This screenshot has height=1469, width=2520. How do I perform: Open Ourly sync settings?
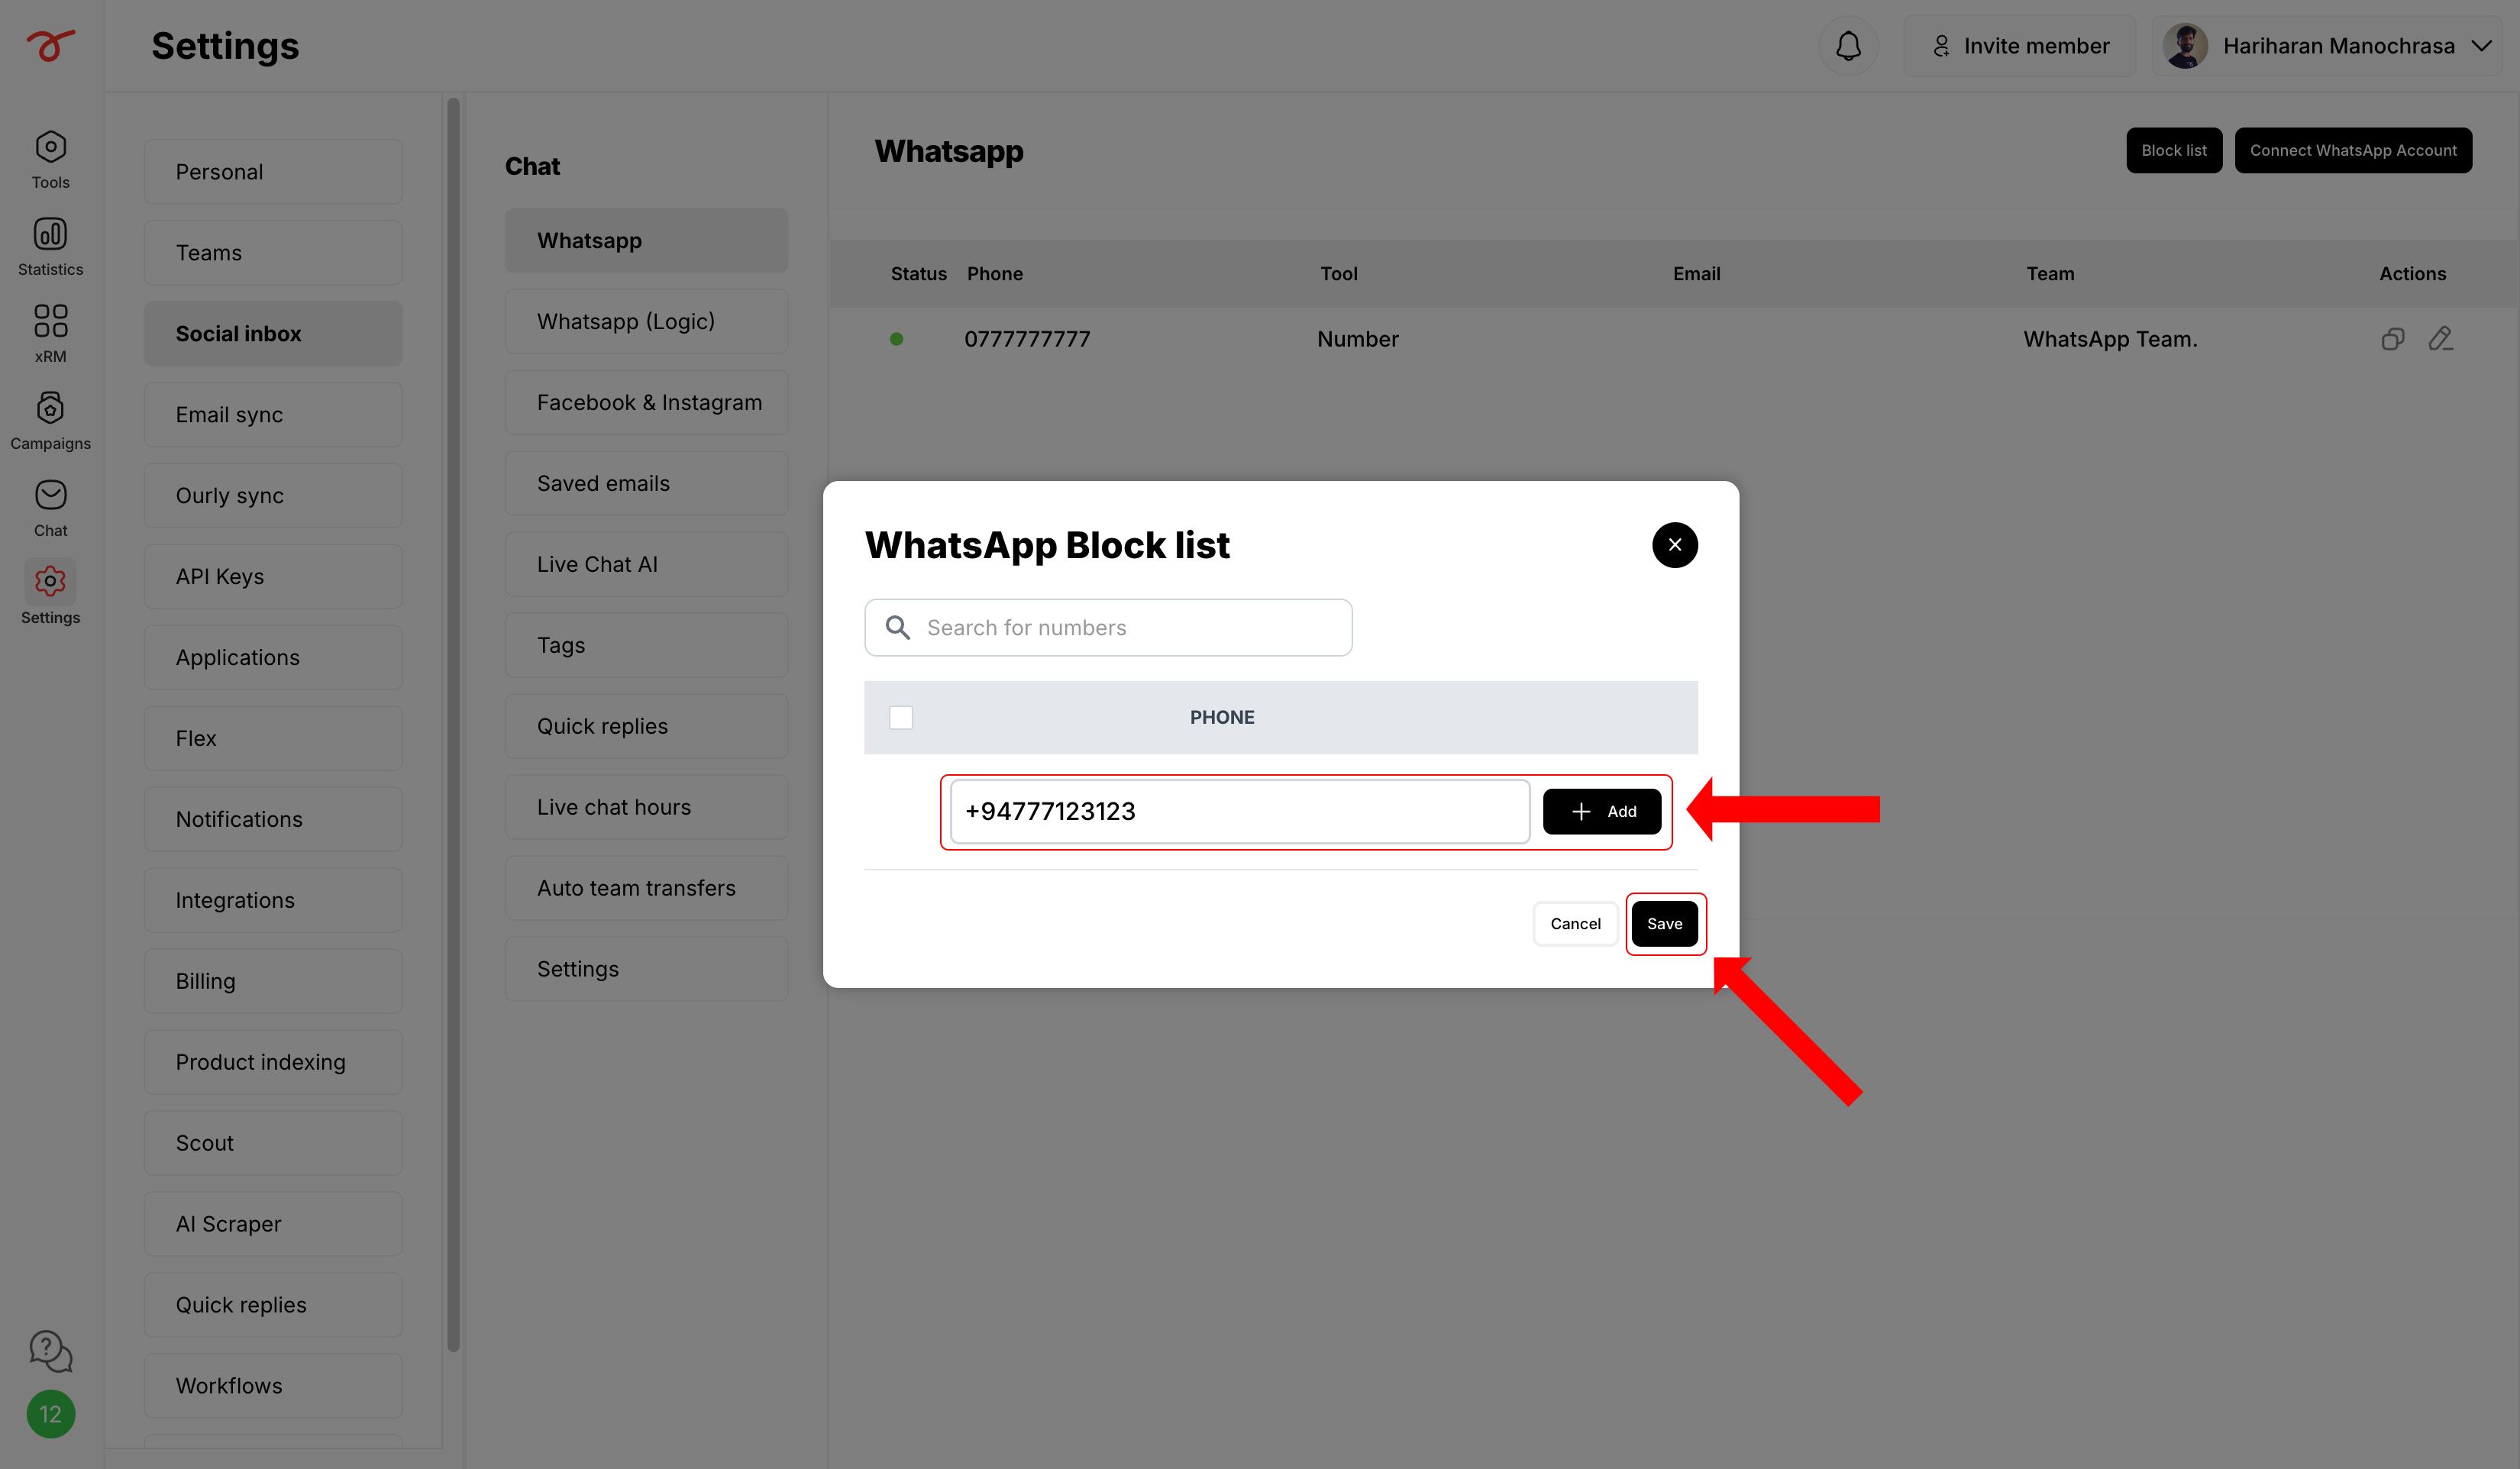(273, 496)
